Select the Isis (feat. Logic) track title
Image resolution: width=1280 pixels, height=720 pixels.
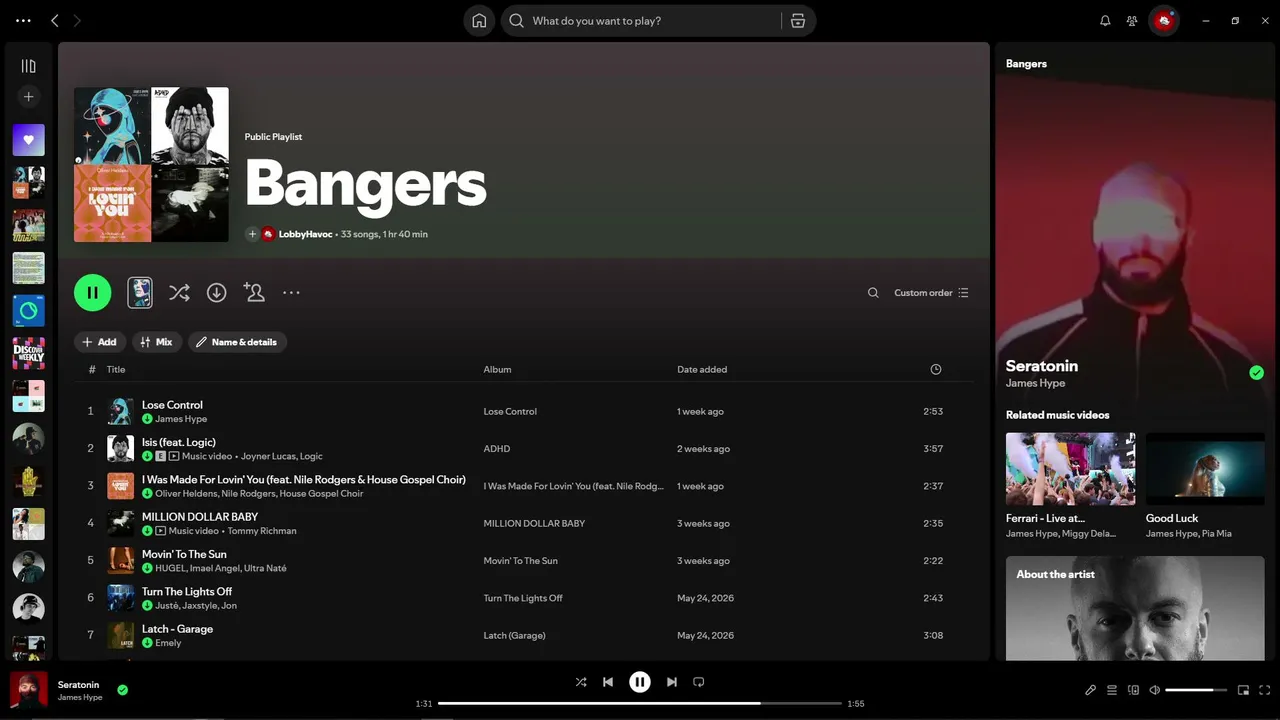point(179,442)
